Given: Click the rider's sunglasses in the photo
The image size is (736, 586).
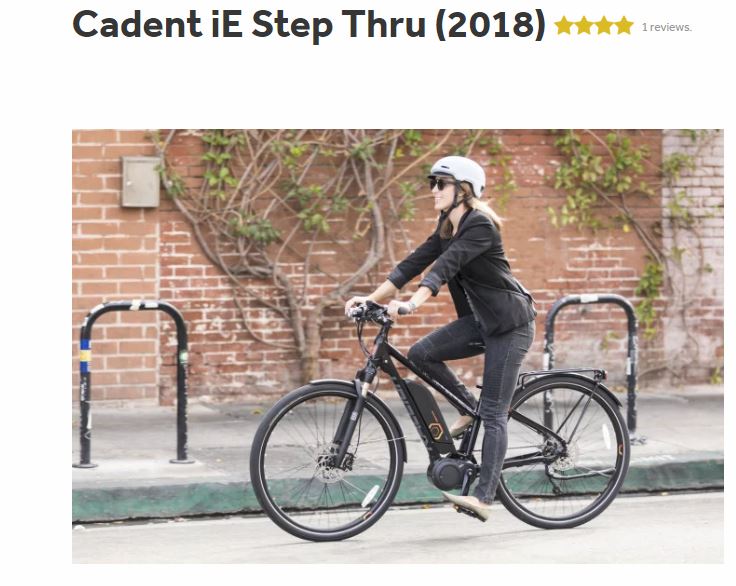Looking at the screenshot, I should tap(441, 185).
